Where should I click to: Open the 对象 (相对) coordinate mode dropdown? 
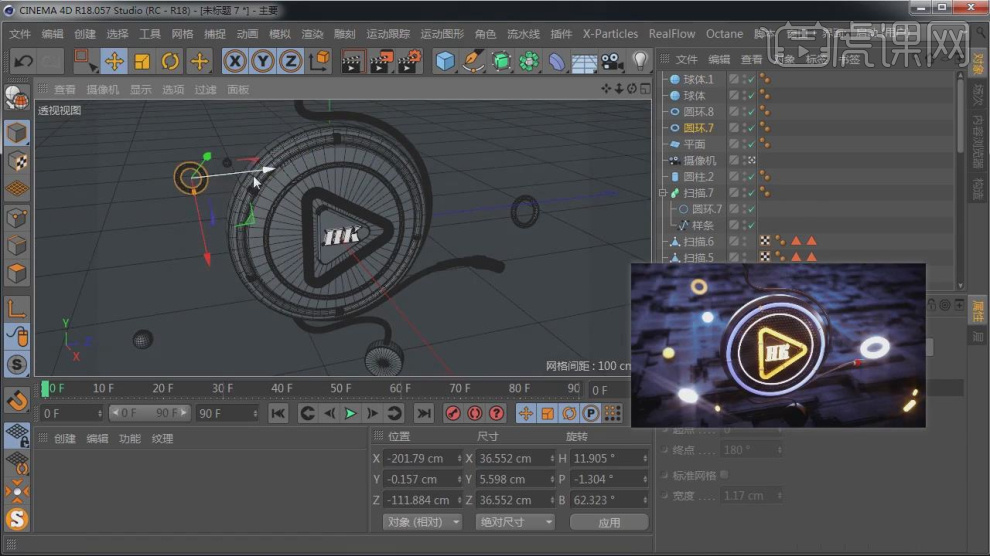tap(422, 522)
